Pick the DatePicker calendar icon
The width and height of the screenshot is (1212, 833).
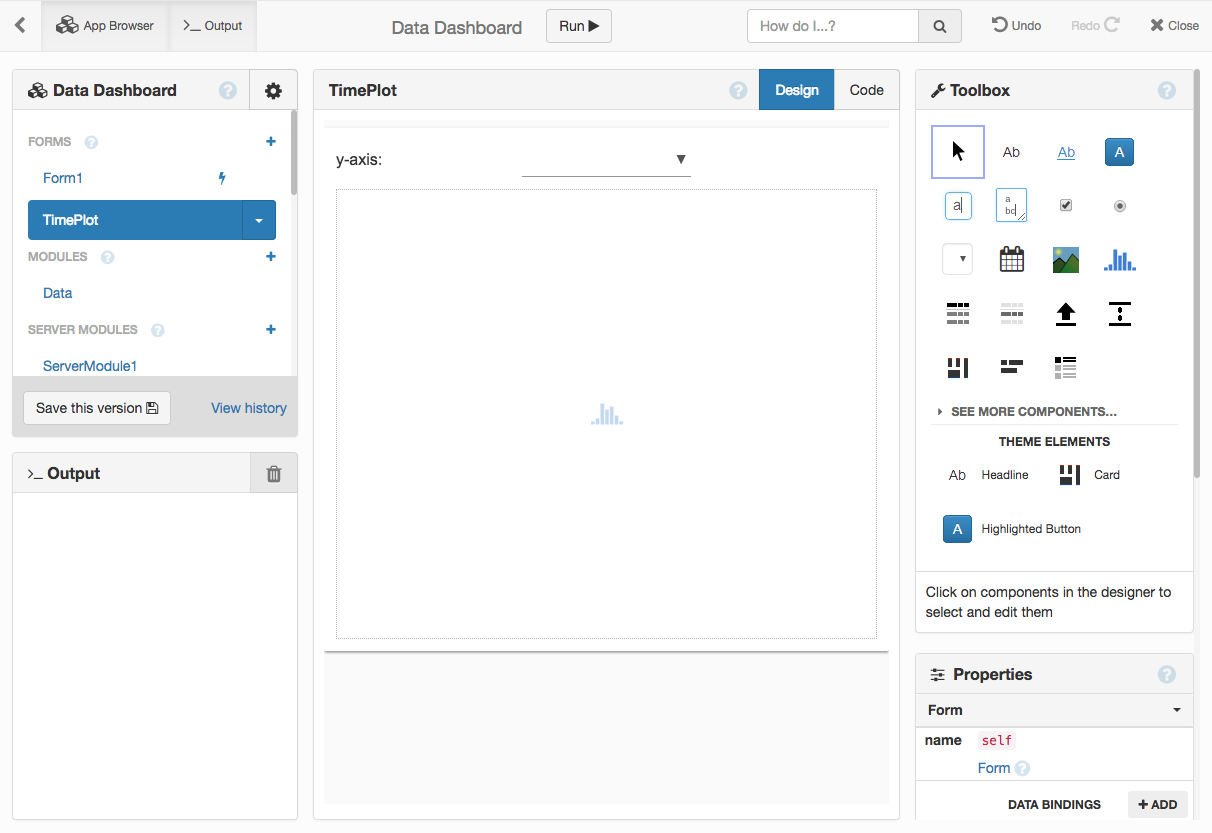point(1012,260)
